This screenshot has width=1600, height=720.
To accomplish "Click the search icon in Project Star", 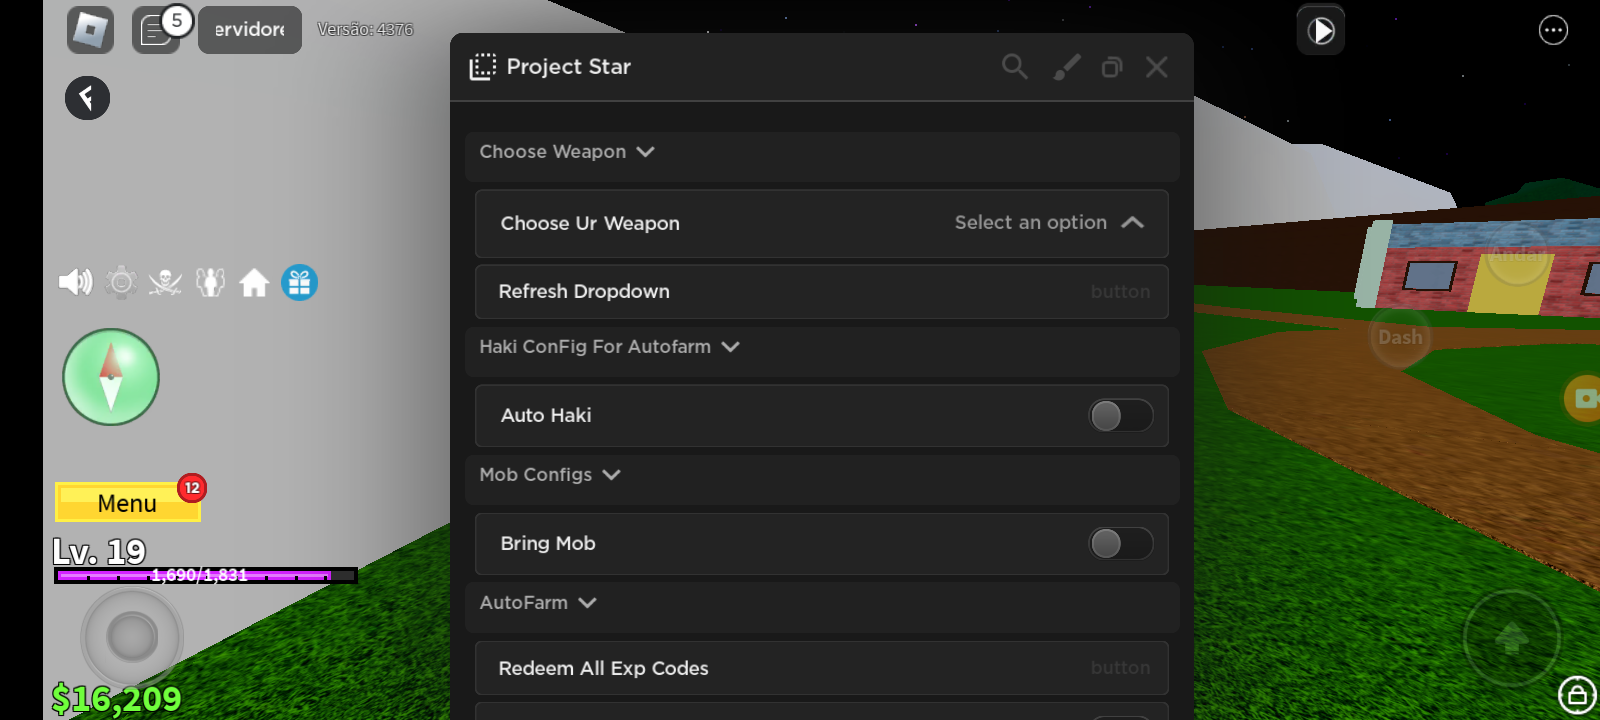I will coord(1014,67).
